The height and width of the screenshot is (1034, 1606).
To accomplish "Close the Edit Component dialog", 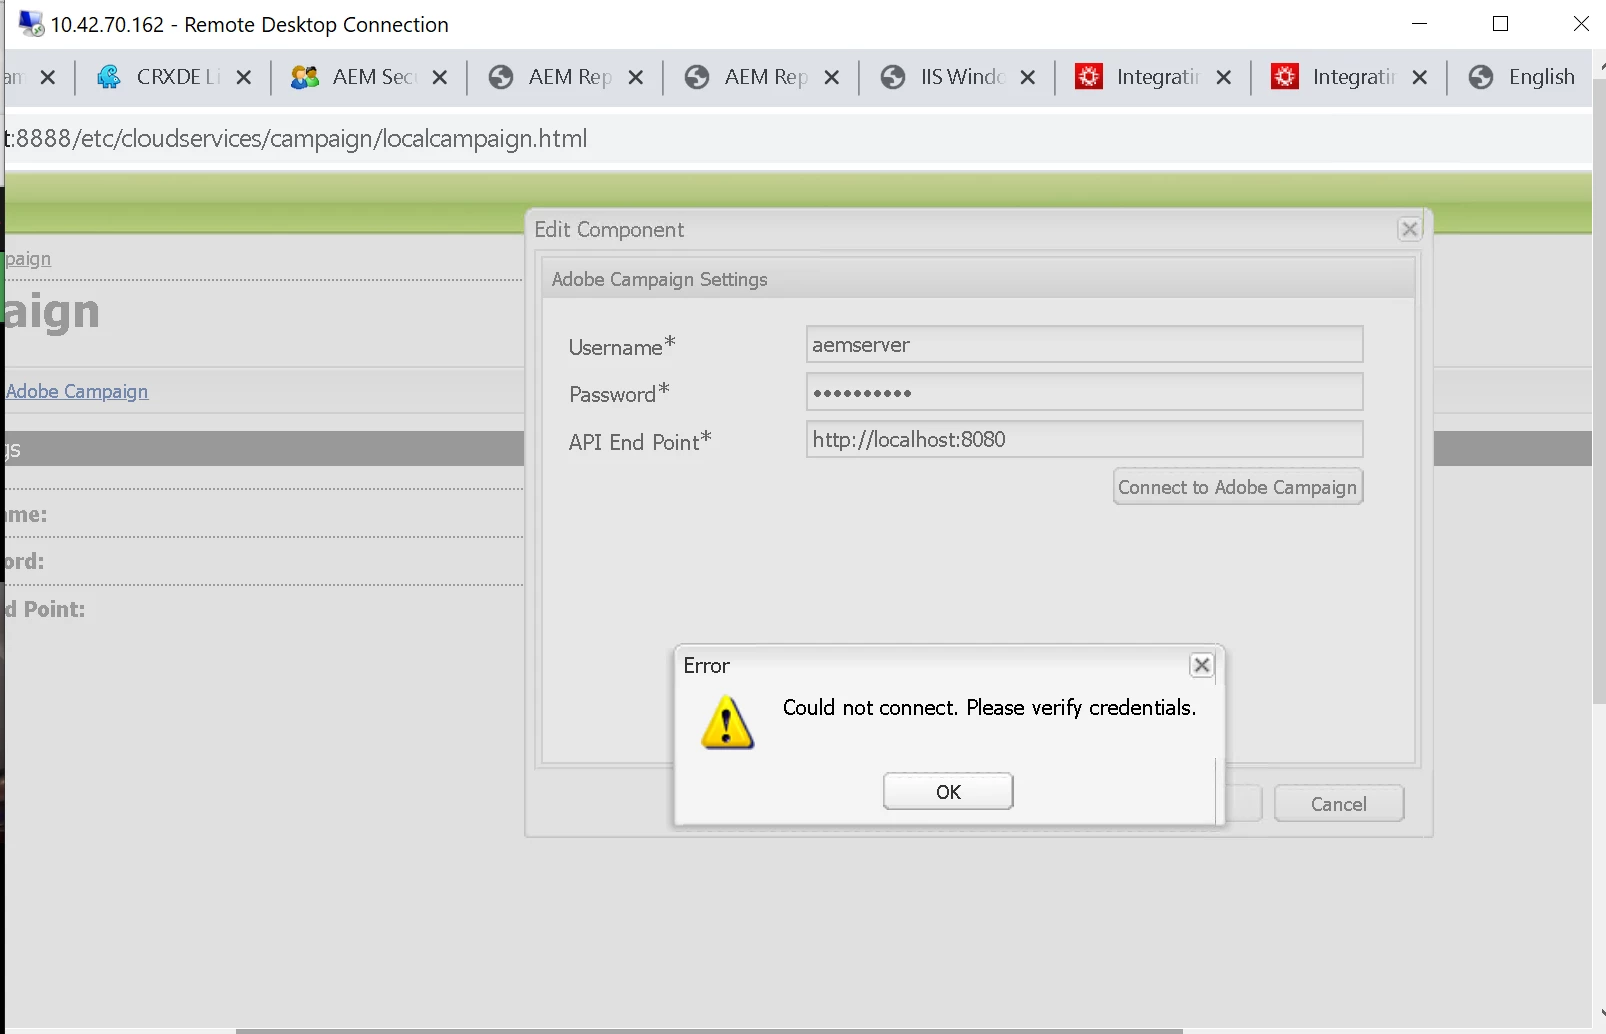I will pos(1410,229).
